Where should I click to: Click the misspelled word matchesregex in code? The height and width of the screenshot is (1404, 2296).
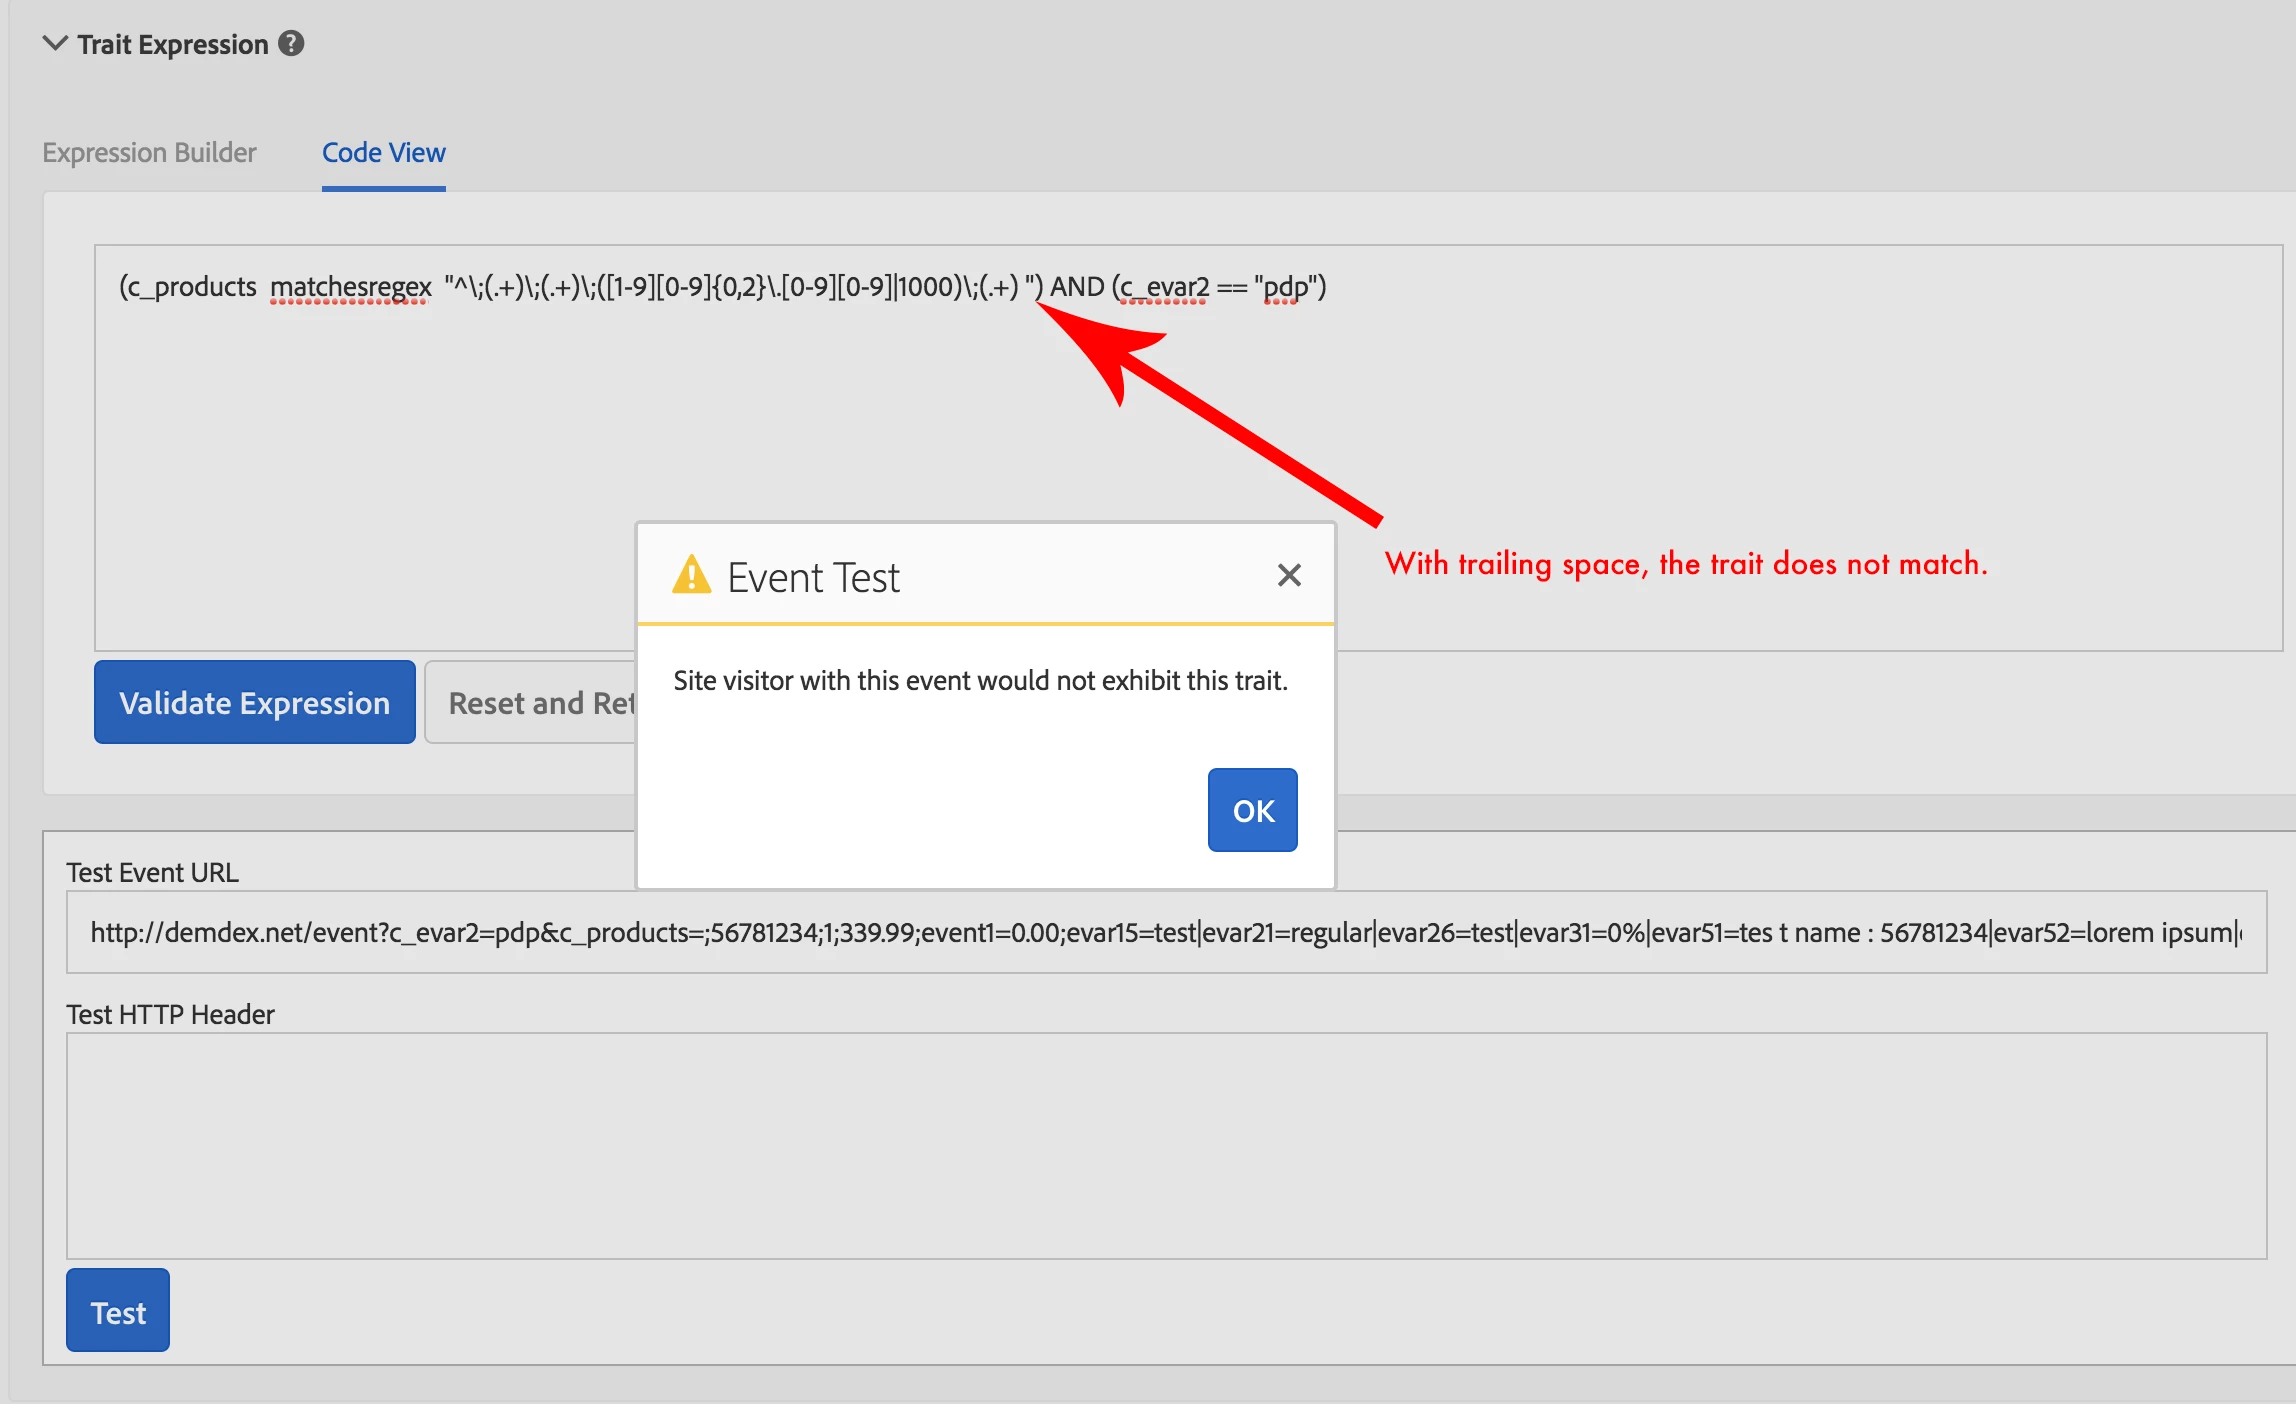[350, 287]
